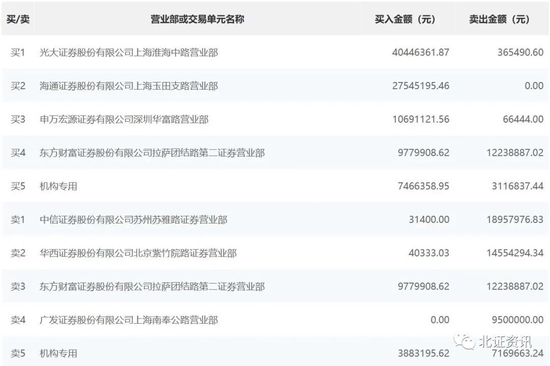
Task: Click 9779908.62 in the 买4 row
Action: click(423, 153)
